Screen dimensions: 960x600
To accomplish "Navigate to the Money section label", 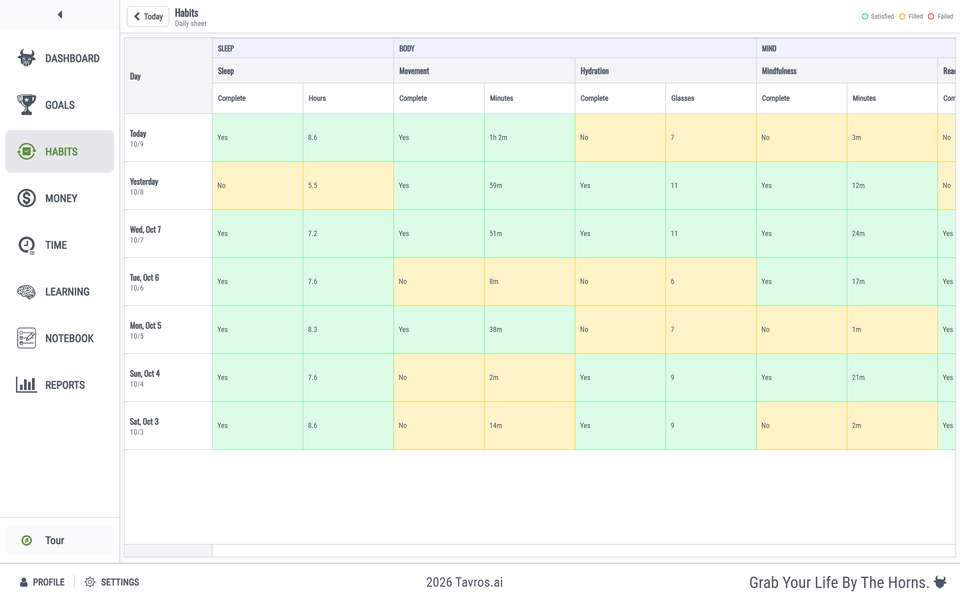I will (61, 198).
